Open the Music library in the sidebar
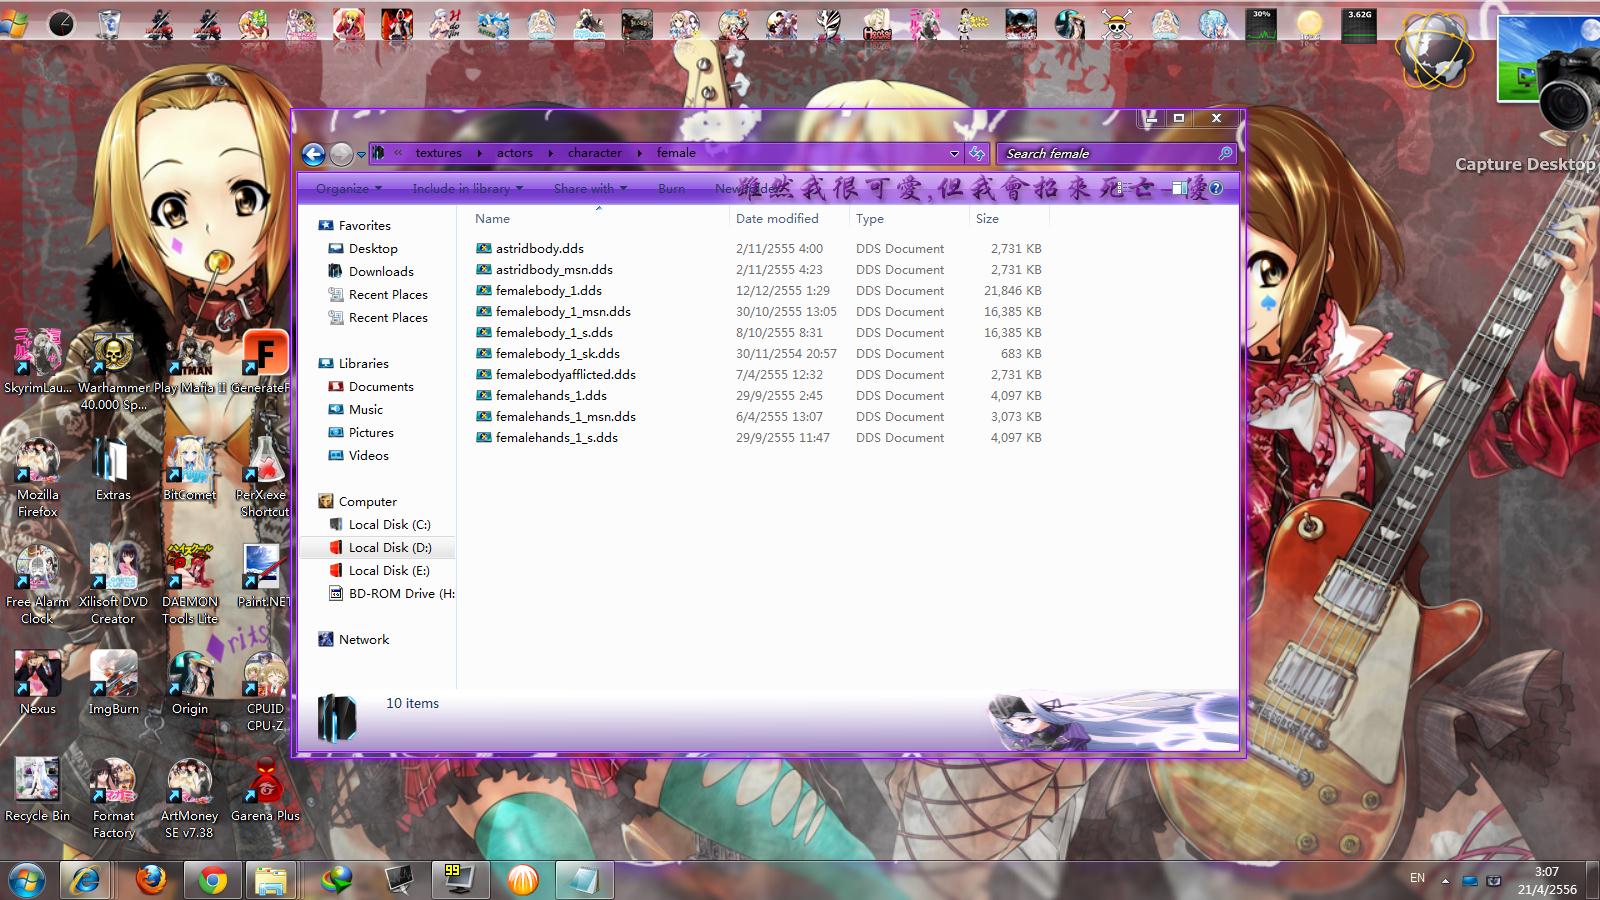The image size is (1600, 900). pos(366,409)
